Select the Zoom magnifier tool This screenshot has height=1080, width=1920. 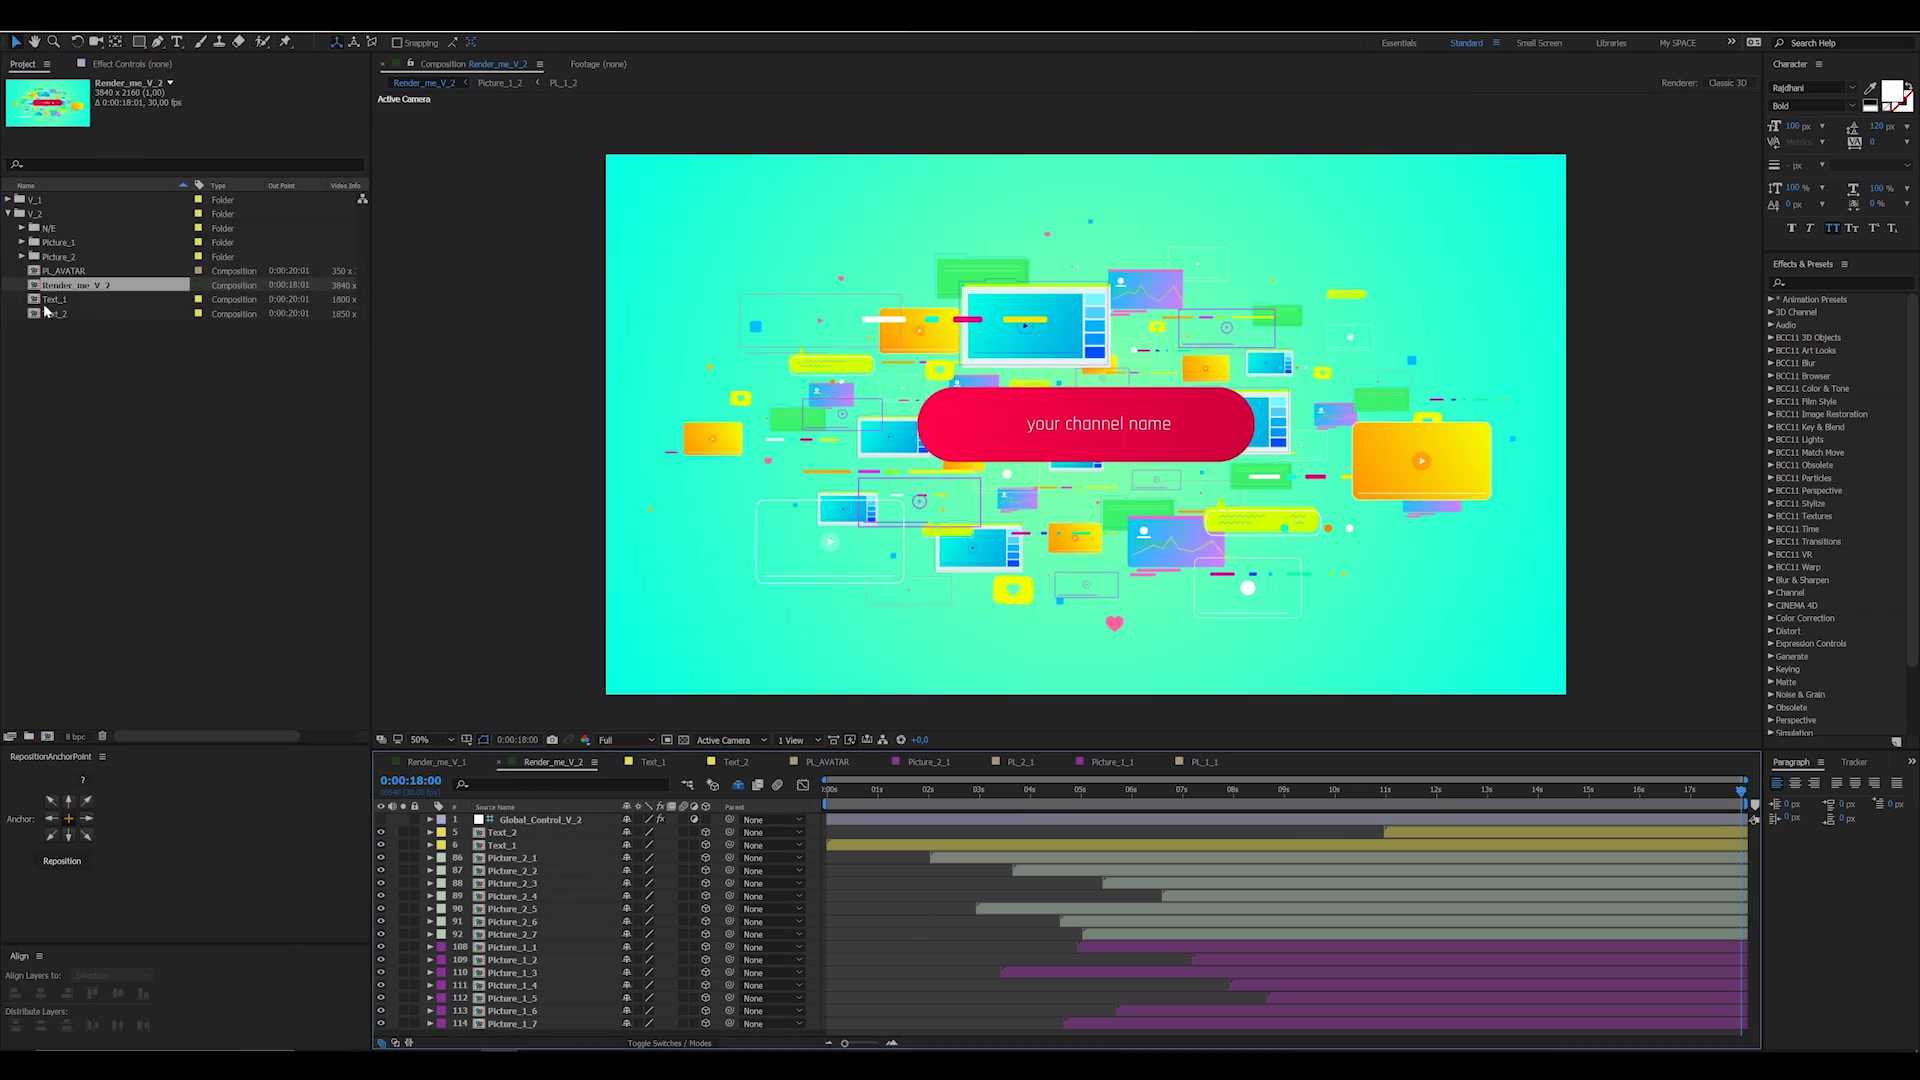54,42
